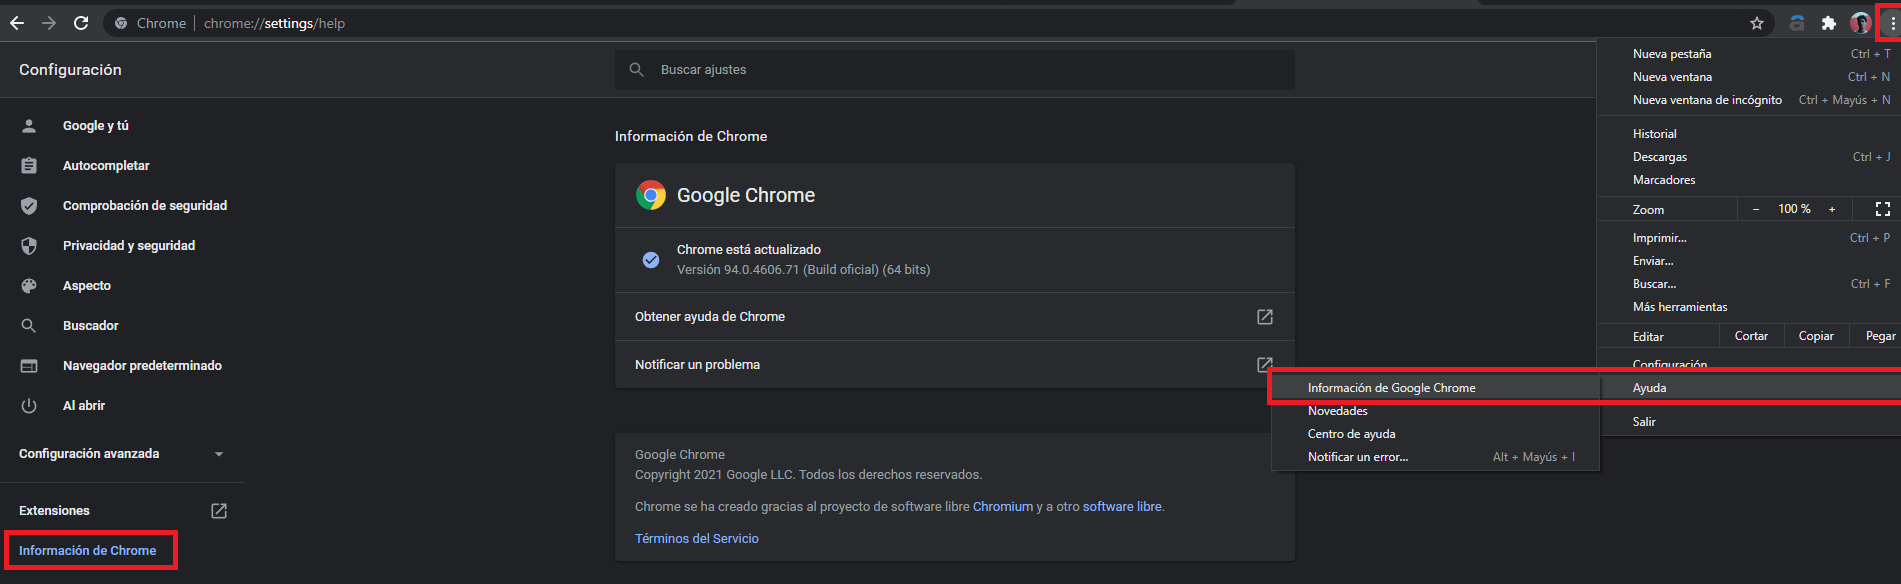Toggle fullscreen icon beside Zoom
The width and height of the screenshot is (1901, 584).
(1883, 209)
